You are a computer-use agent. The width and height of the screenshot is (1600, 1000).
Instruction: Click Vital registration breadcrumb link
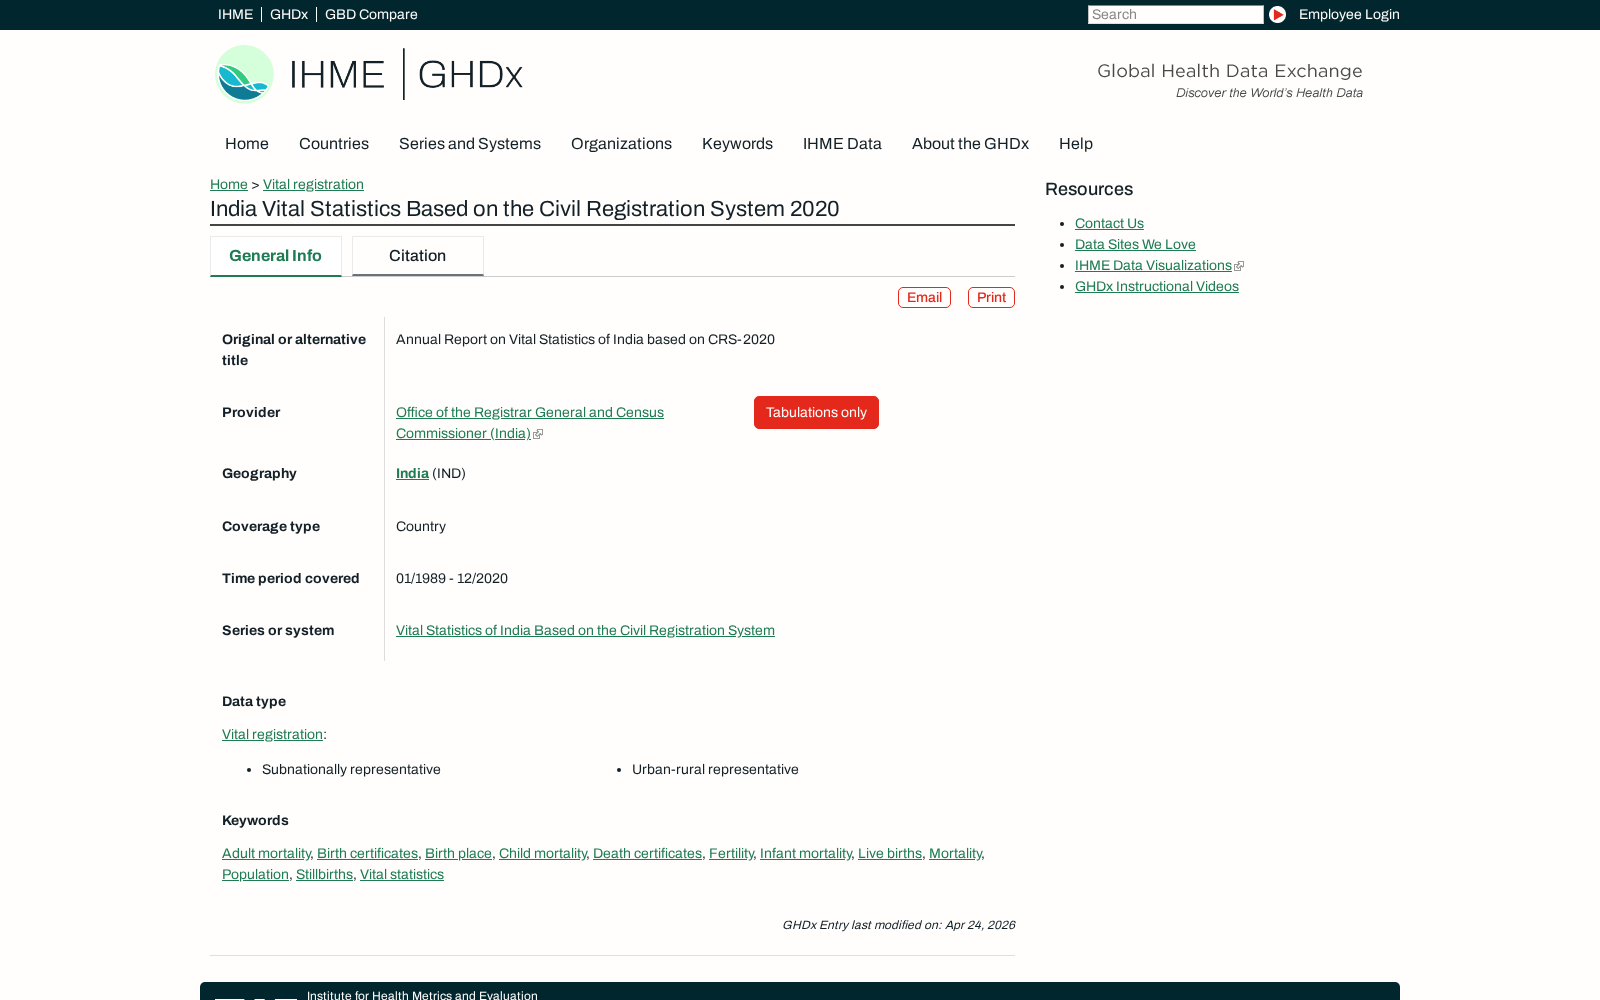(x=313, y=184)
